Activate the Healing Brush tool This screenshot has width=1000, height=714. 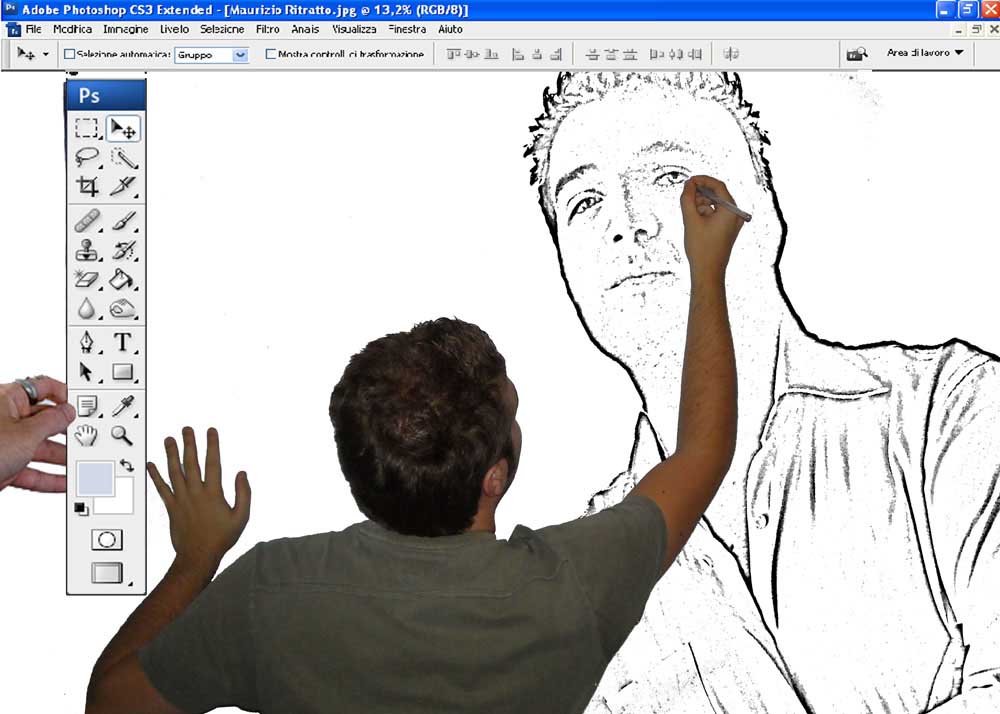(x=87, y=221)
